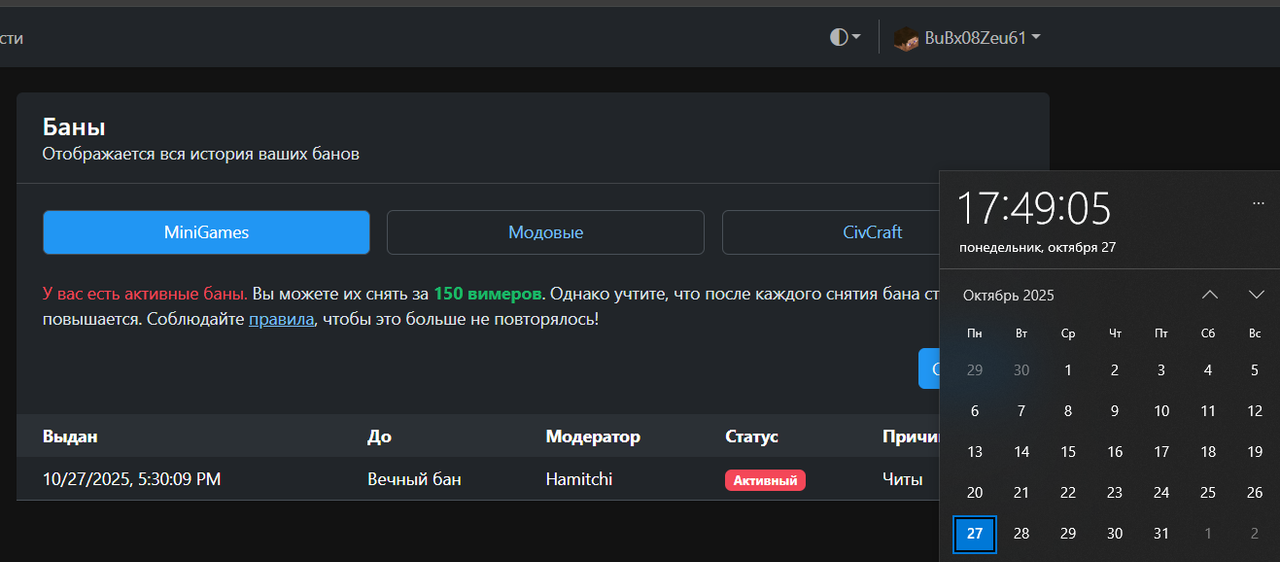Click the Статус column header

point(751,436)
